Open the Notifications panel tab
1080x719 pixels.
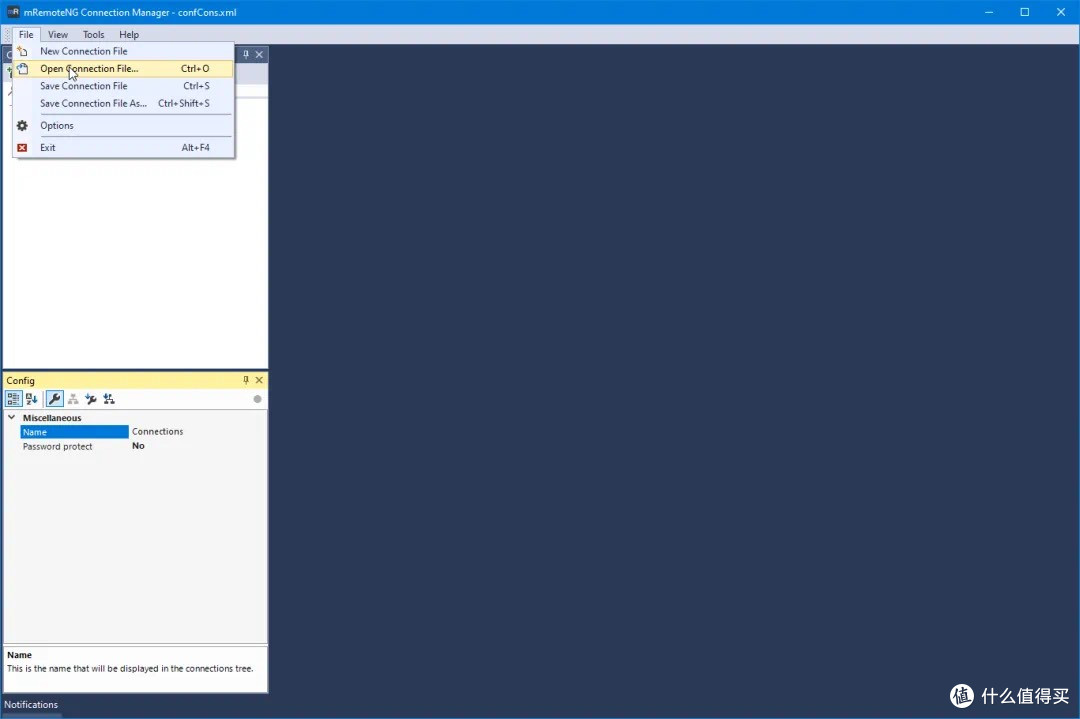coord(31,705)
